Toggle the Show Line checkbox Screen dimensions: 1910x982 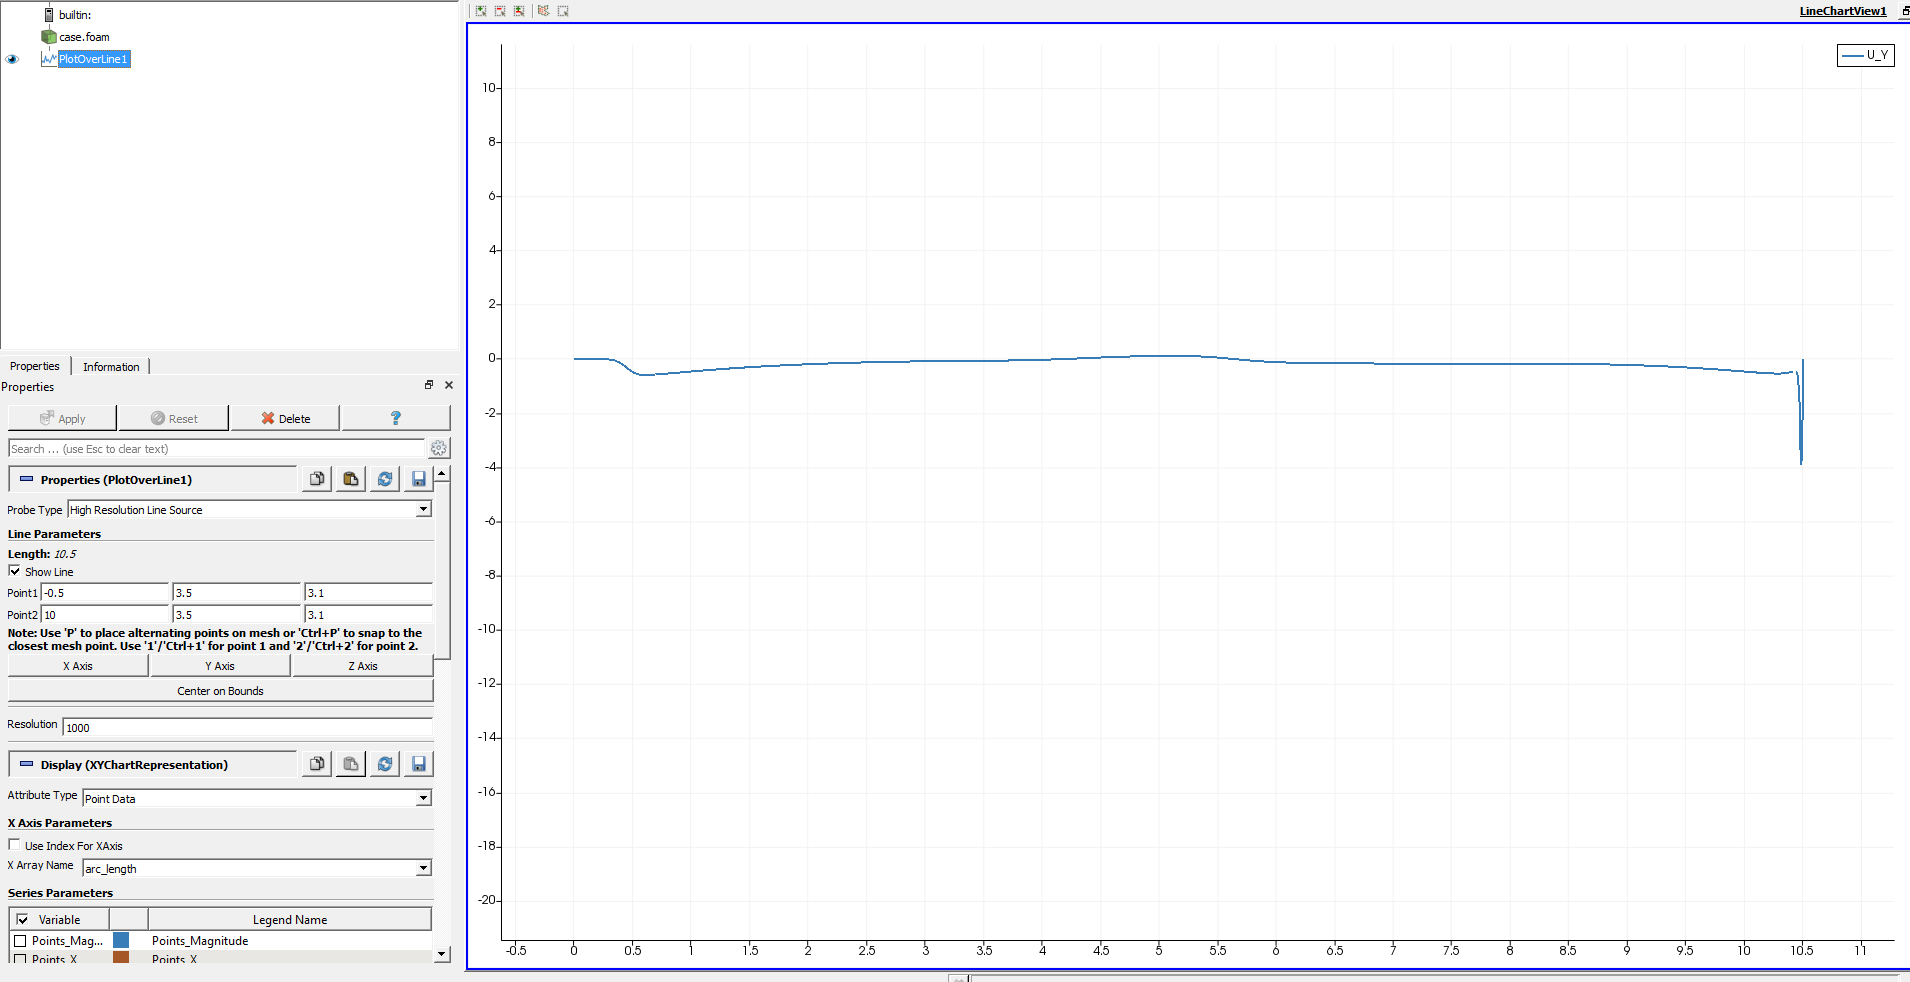pyautogui.click(x=14, y=571)
